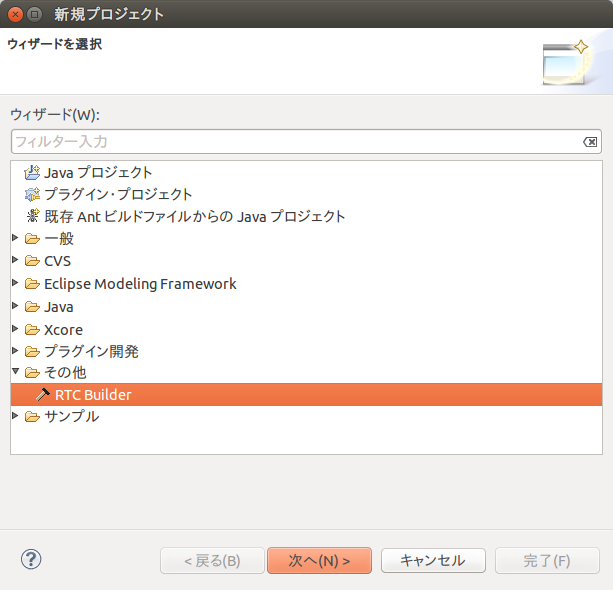Click the RTC Builder hammer icon
Screen dimensions: 613x590
[43, 395]
